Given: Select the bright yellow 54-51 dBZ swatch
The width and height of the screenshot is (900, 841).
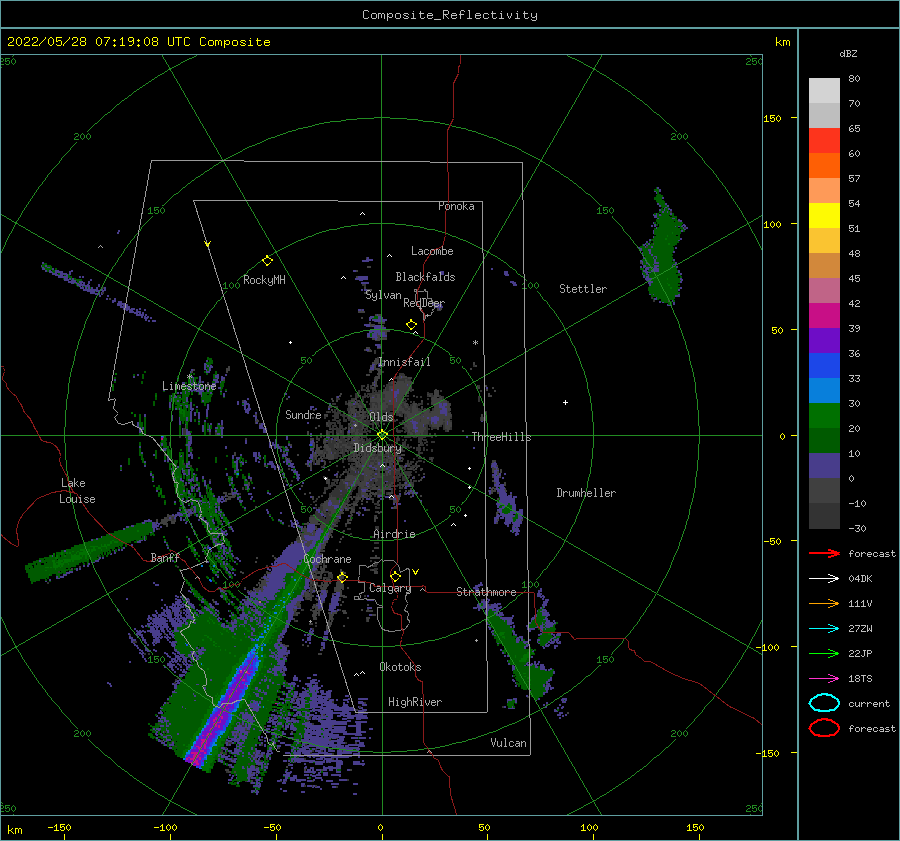Looking at the screenshot, I should pyautogui.click(x=824, y=216).
